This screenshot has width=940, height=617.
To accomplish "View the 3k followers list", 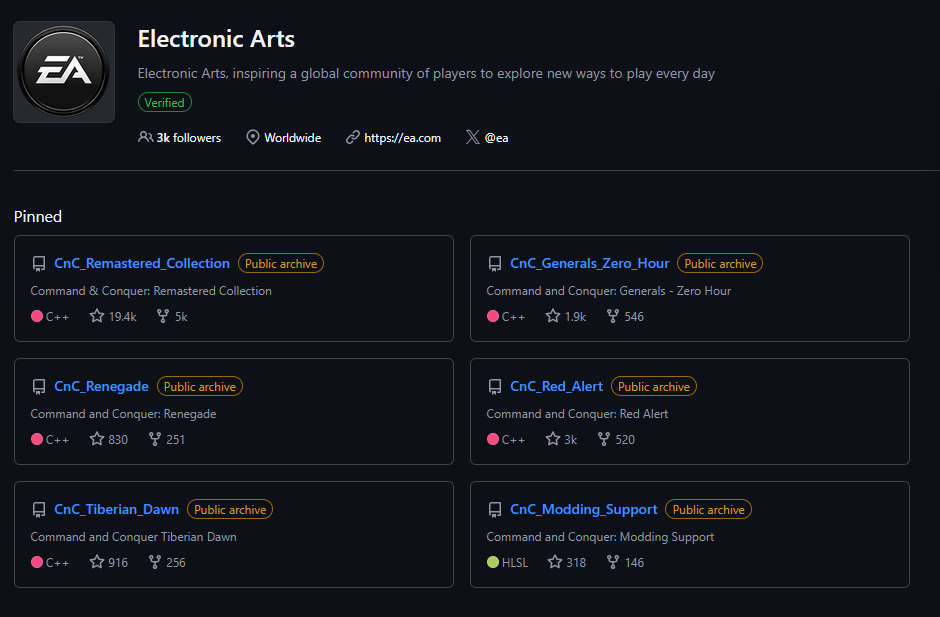I will pyautogui.click(x=189, y=138).
